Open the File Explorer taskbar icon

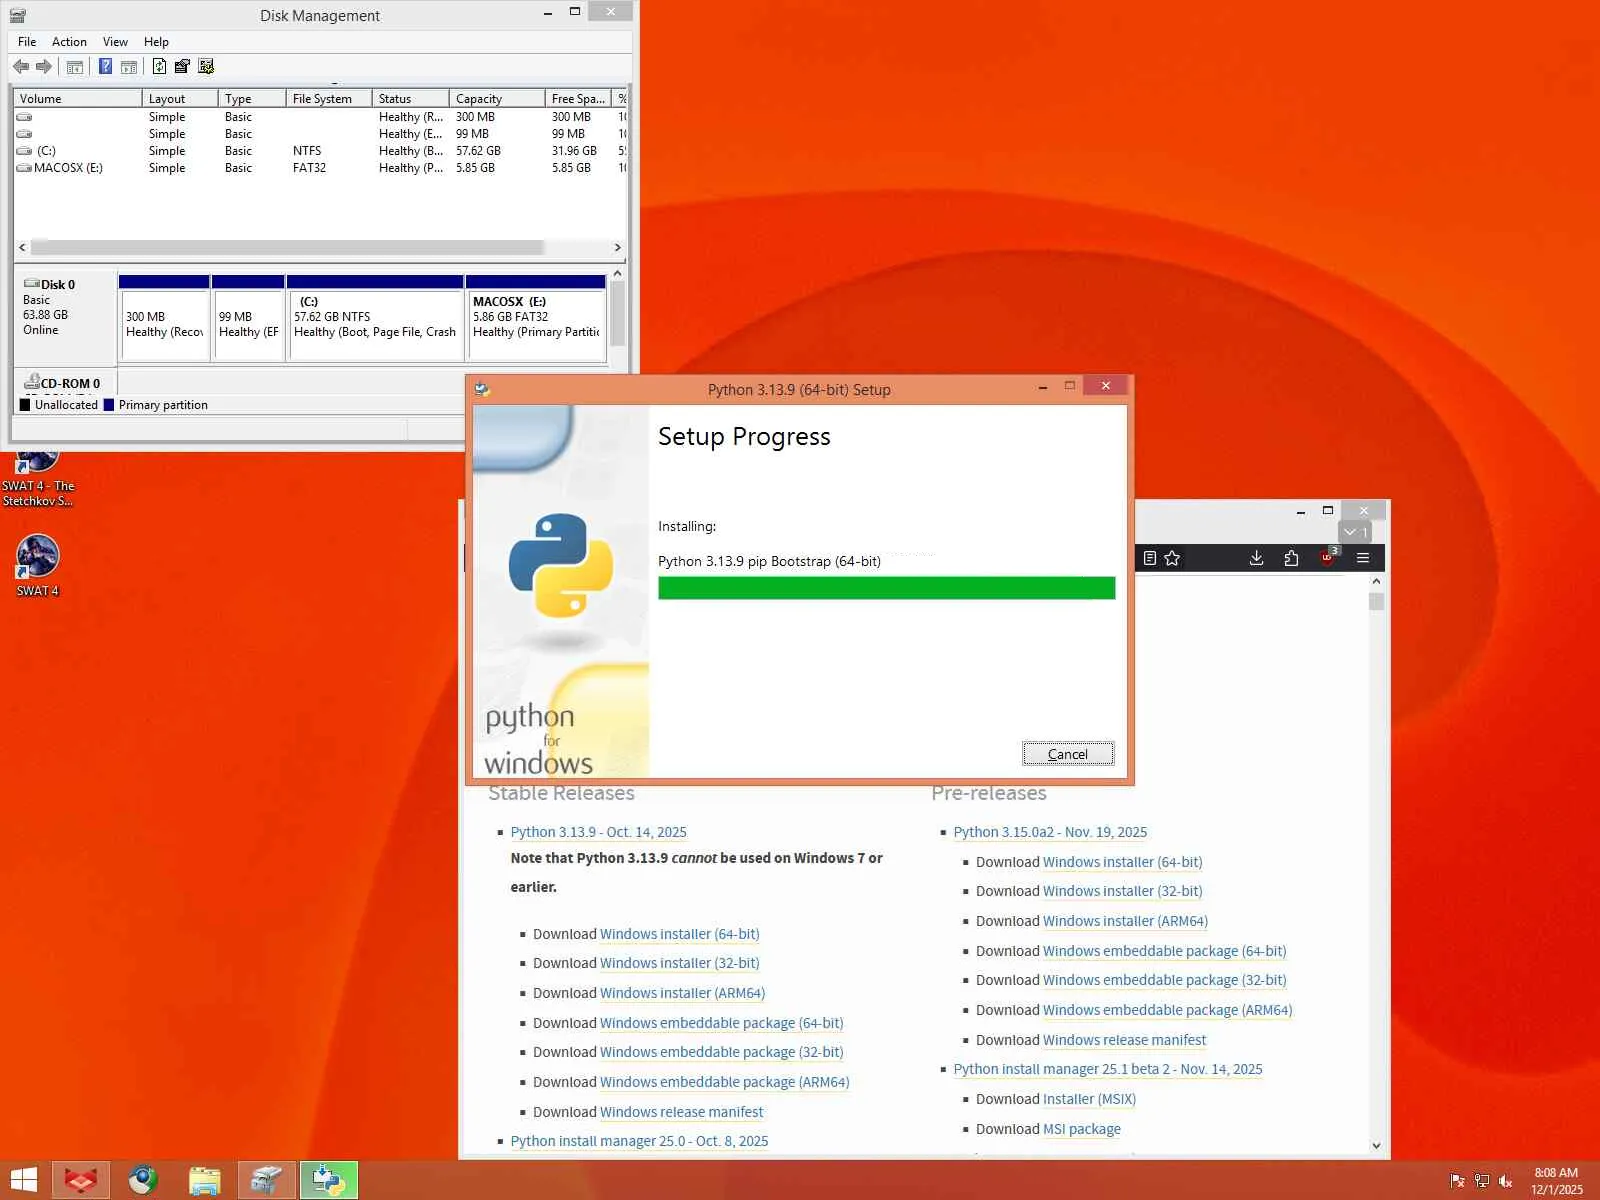coord(205,1180)
